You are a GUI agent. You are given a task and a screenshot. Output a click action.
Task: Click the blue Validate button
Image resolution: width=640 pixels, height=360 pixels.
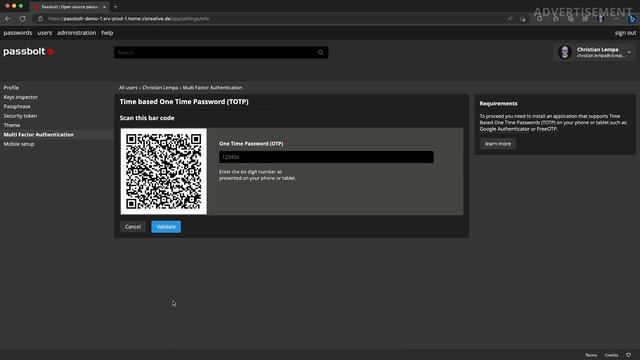point(166,227)
